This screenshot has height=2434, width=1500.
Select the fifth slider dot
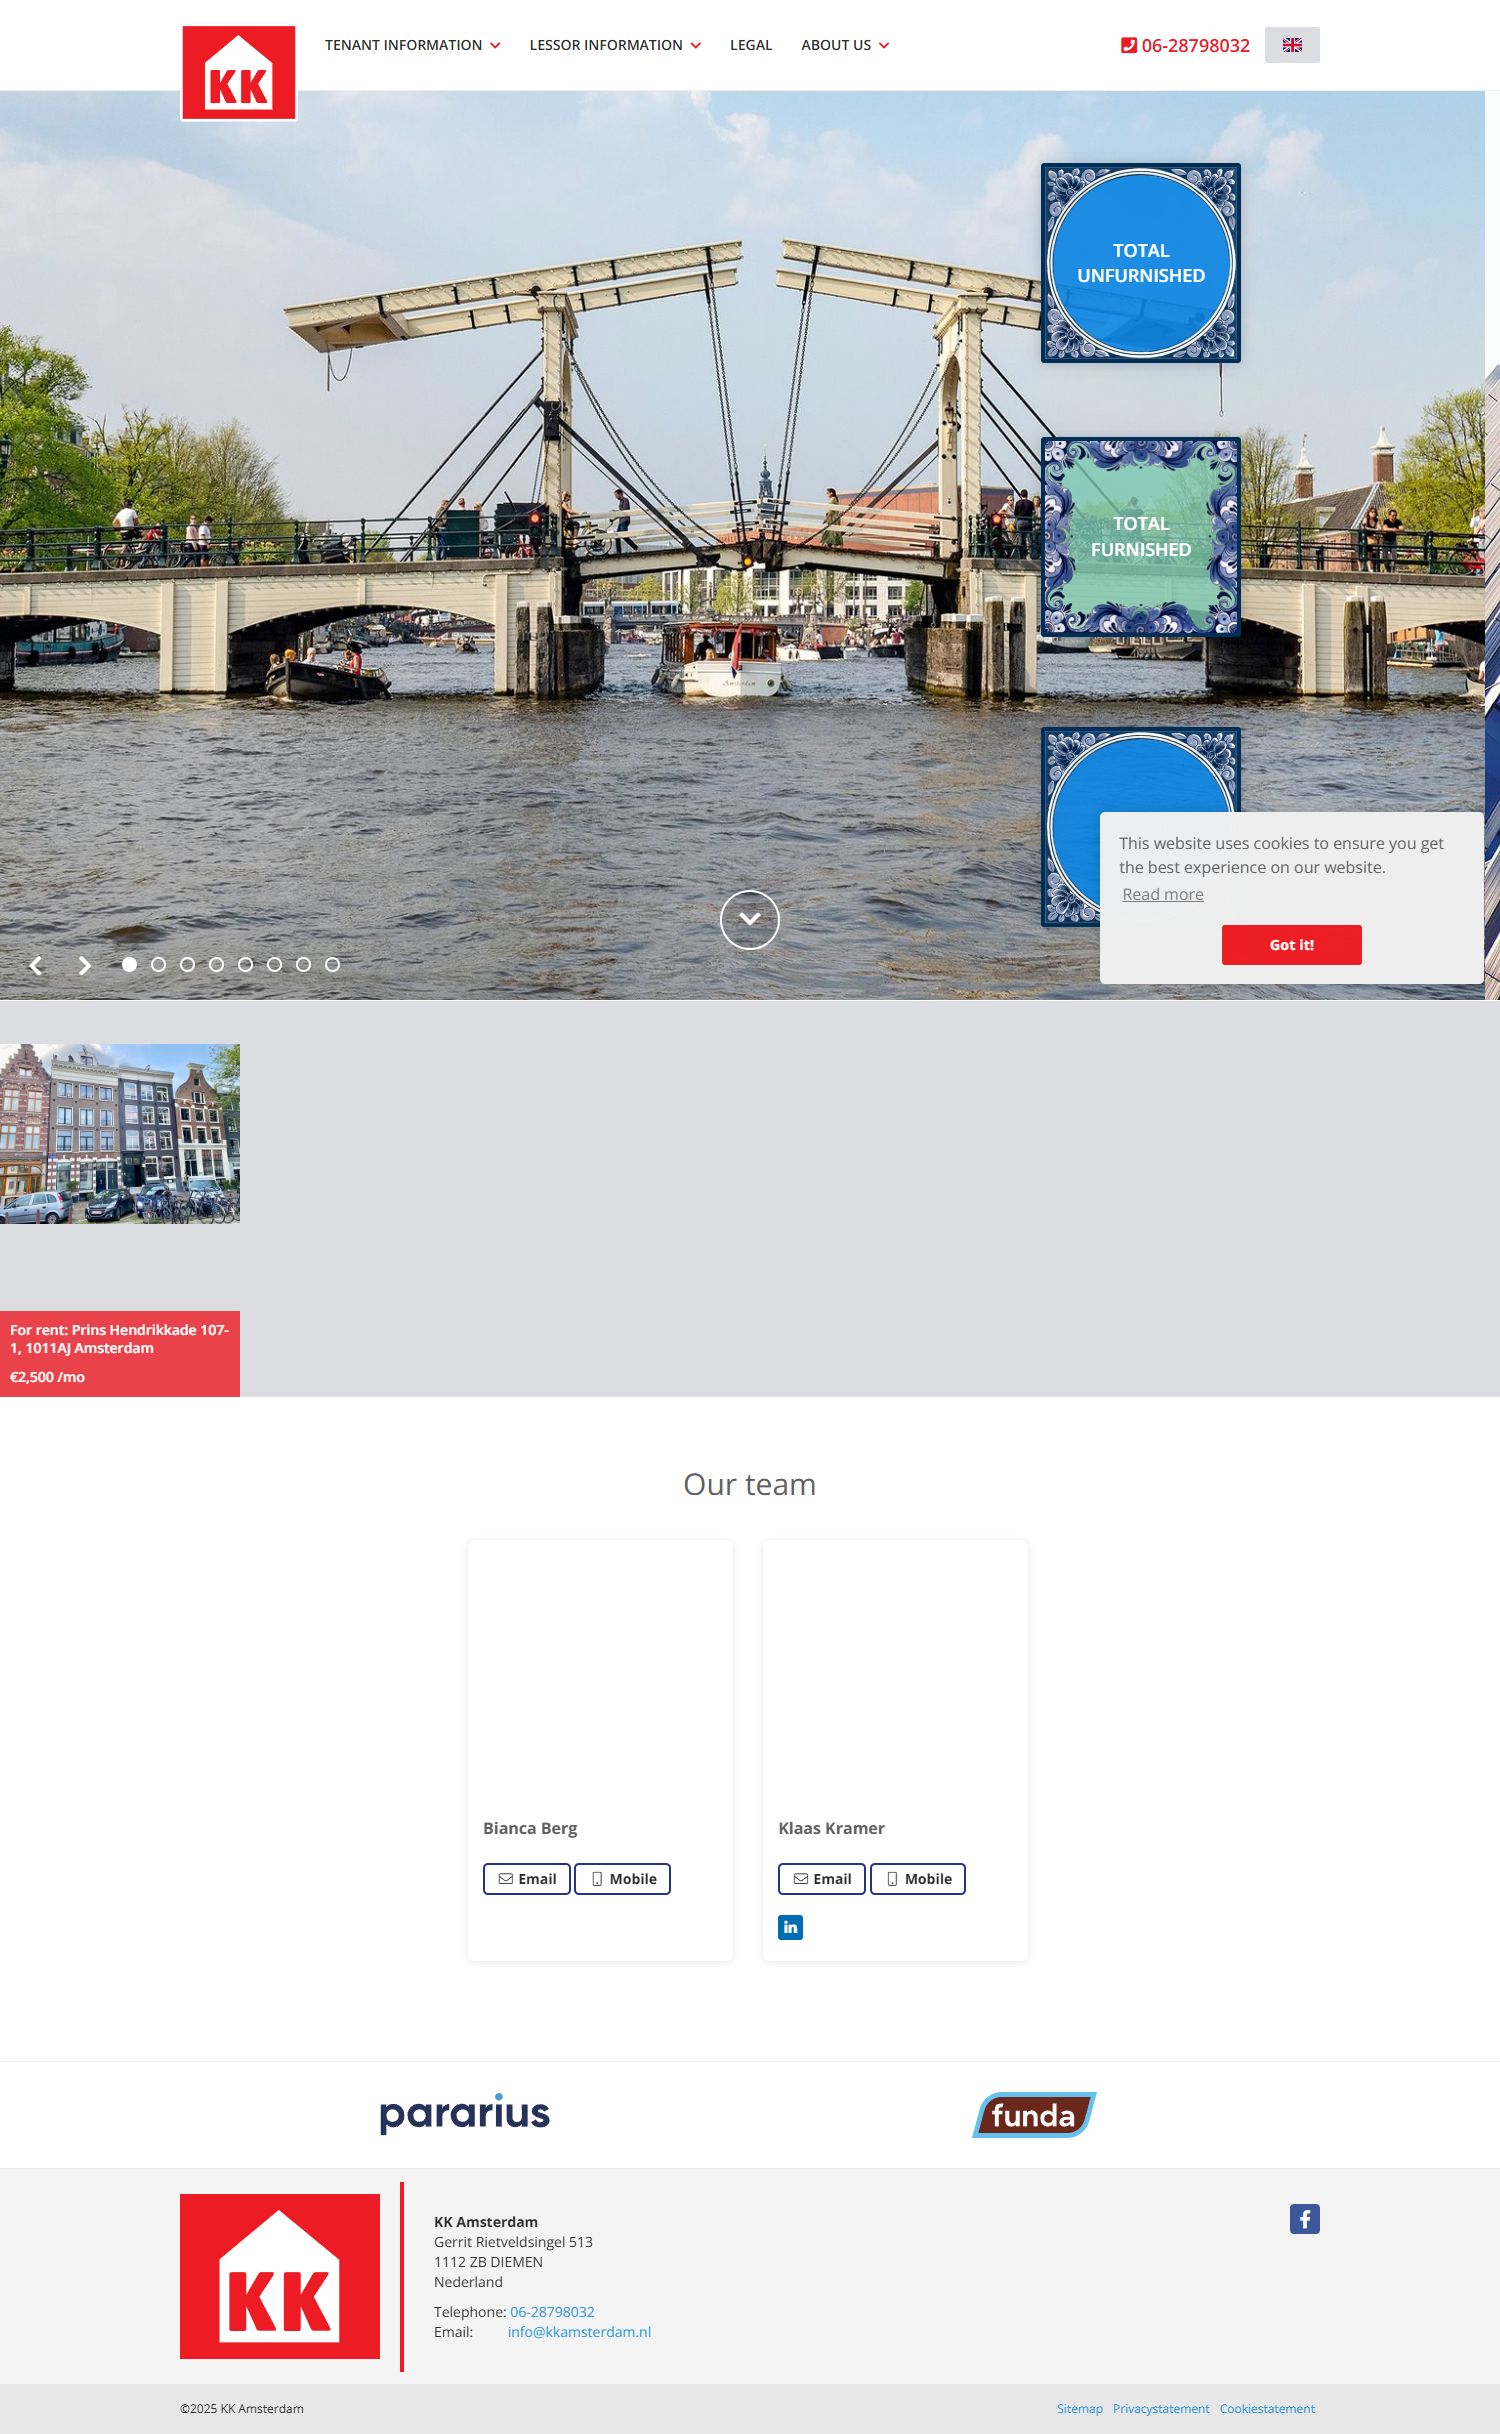pyautogui.click(x=245, y=964)
